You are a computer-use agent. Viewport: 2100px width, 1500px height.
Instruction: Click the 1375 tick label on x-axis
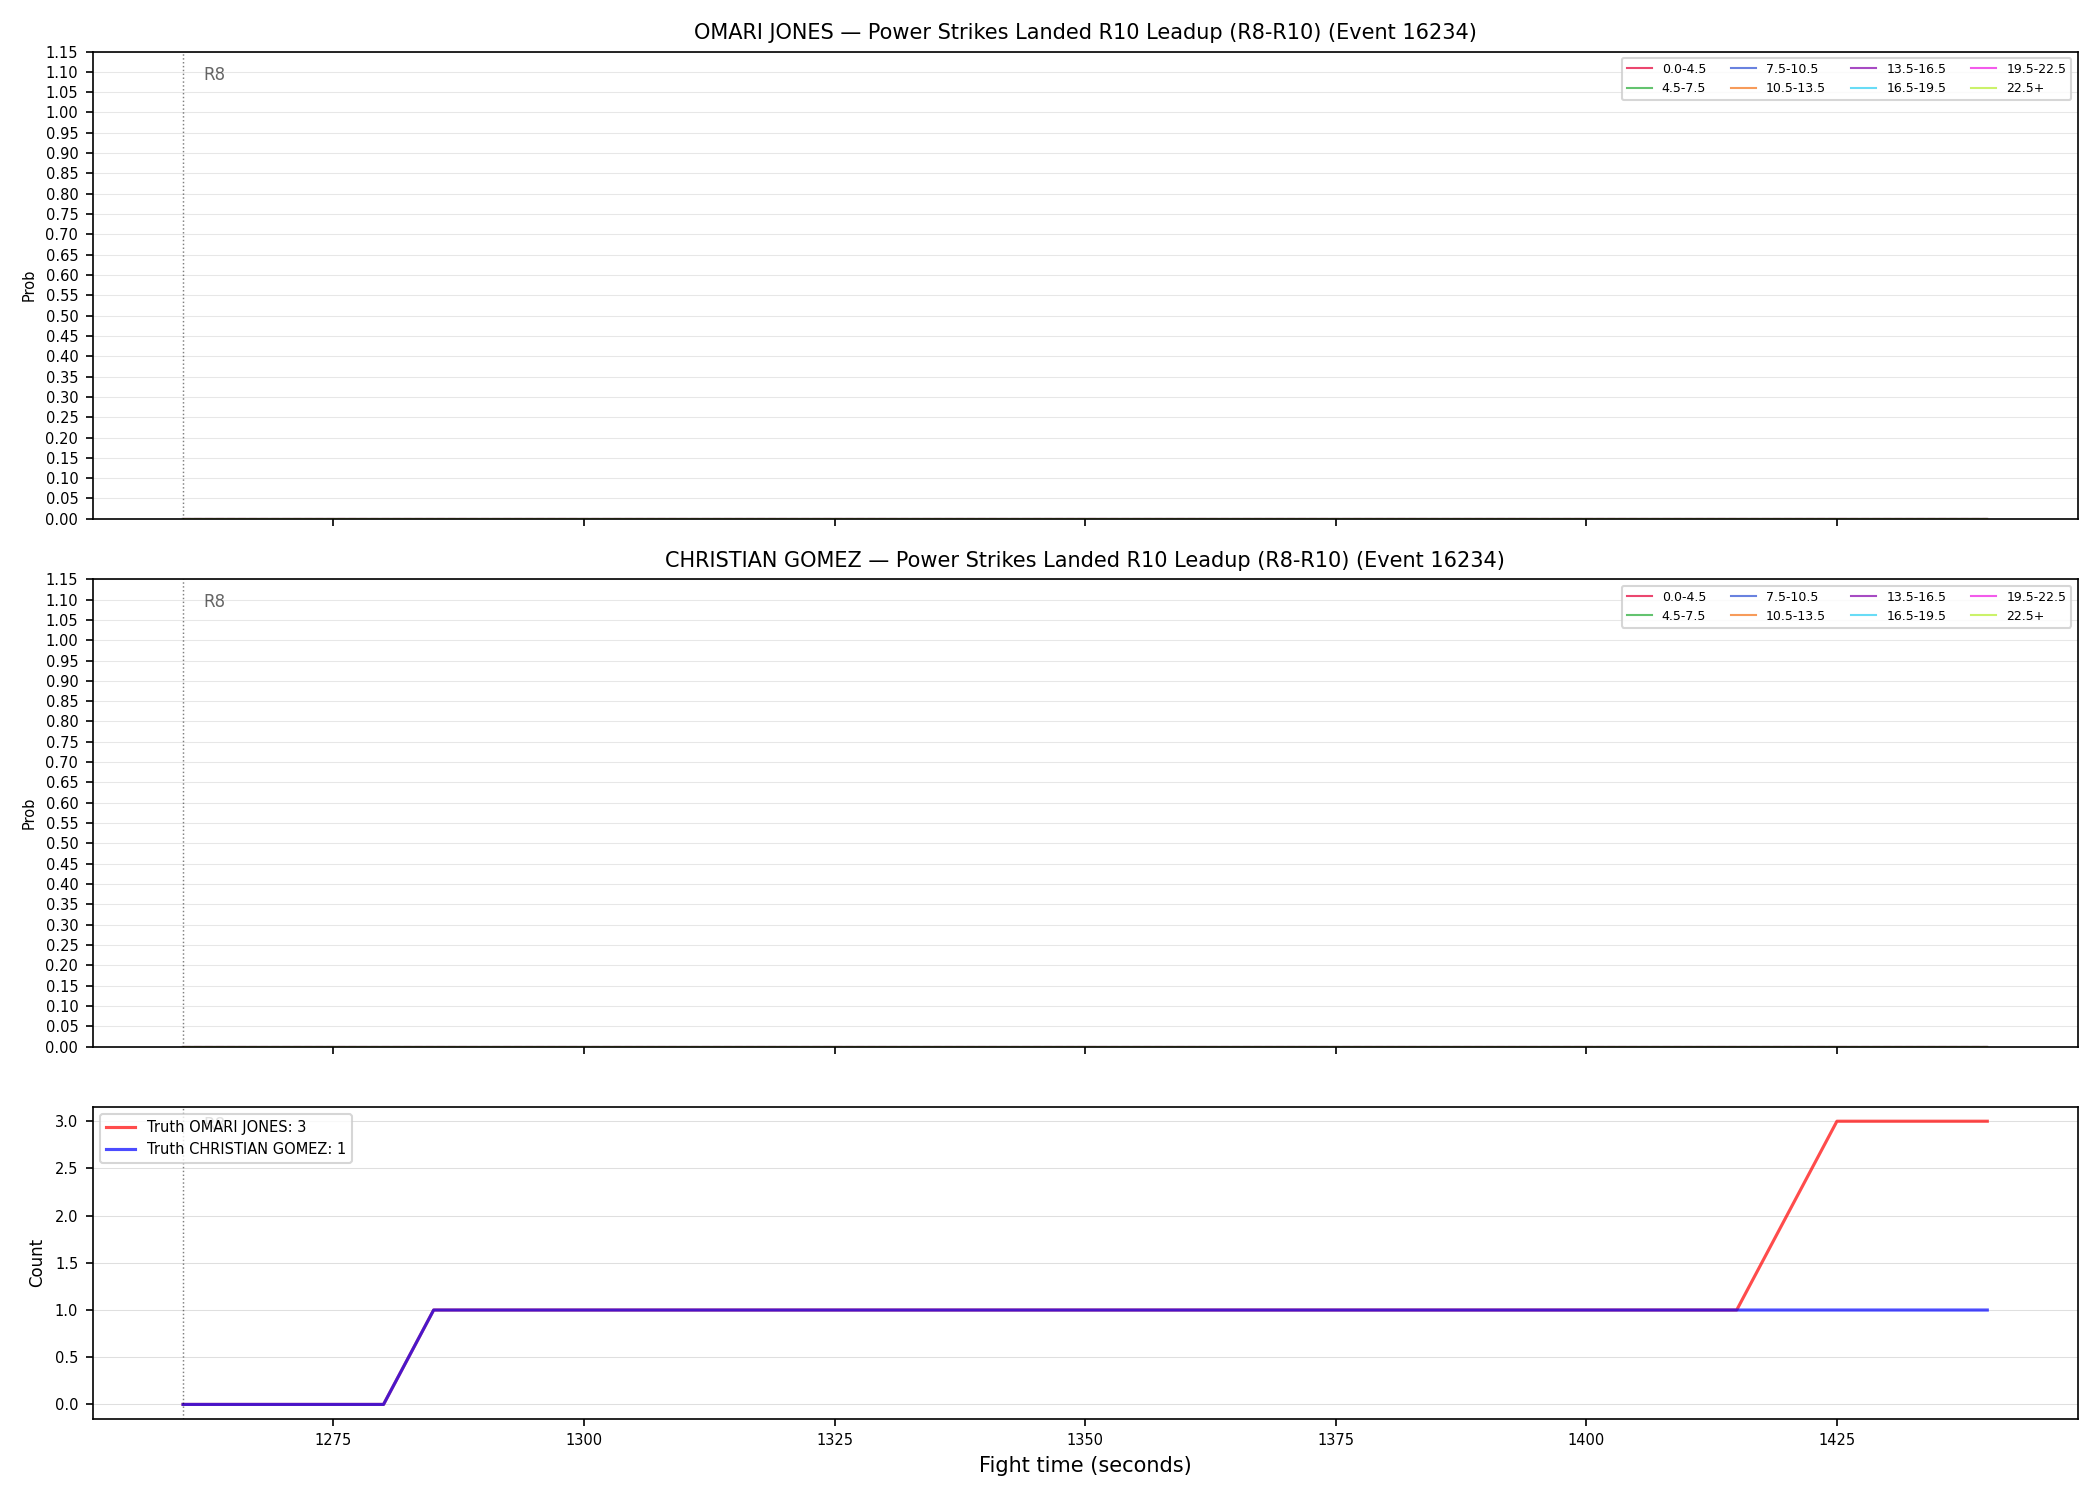click(x=1336, y=1440)
